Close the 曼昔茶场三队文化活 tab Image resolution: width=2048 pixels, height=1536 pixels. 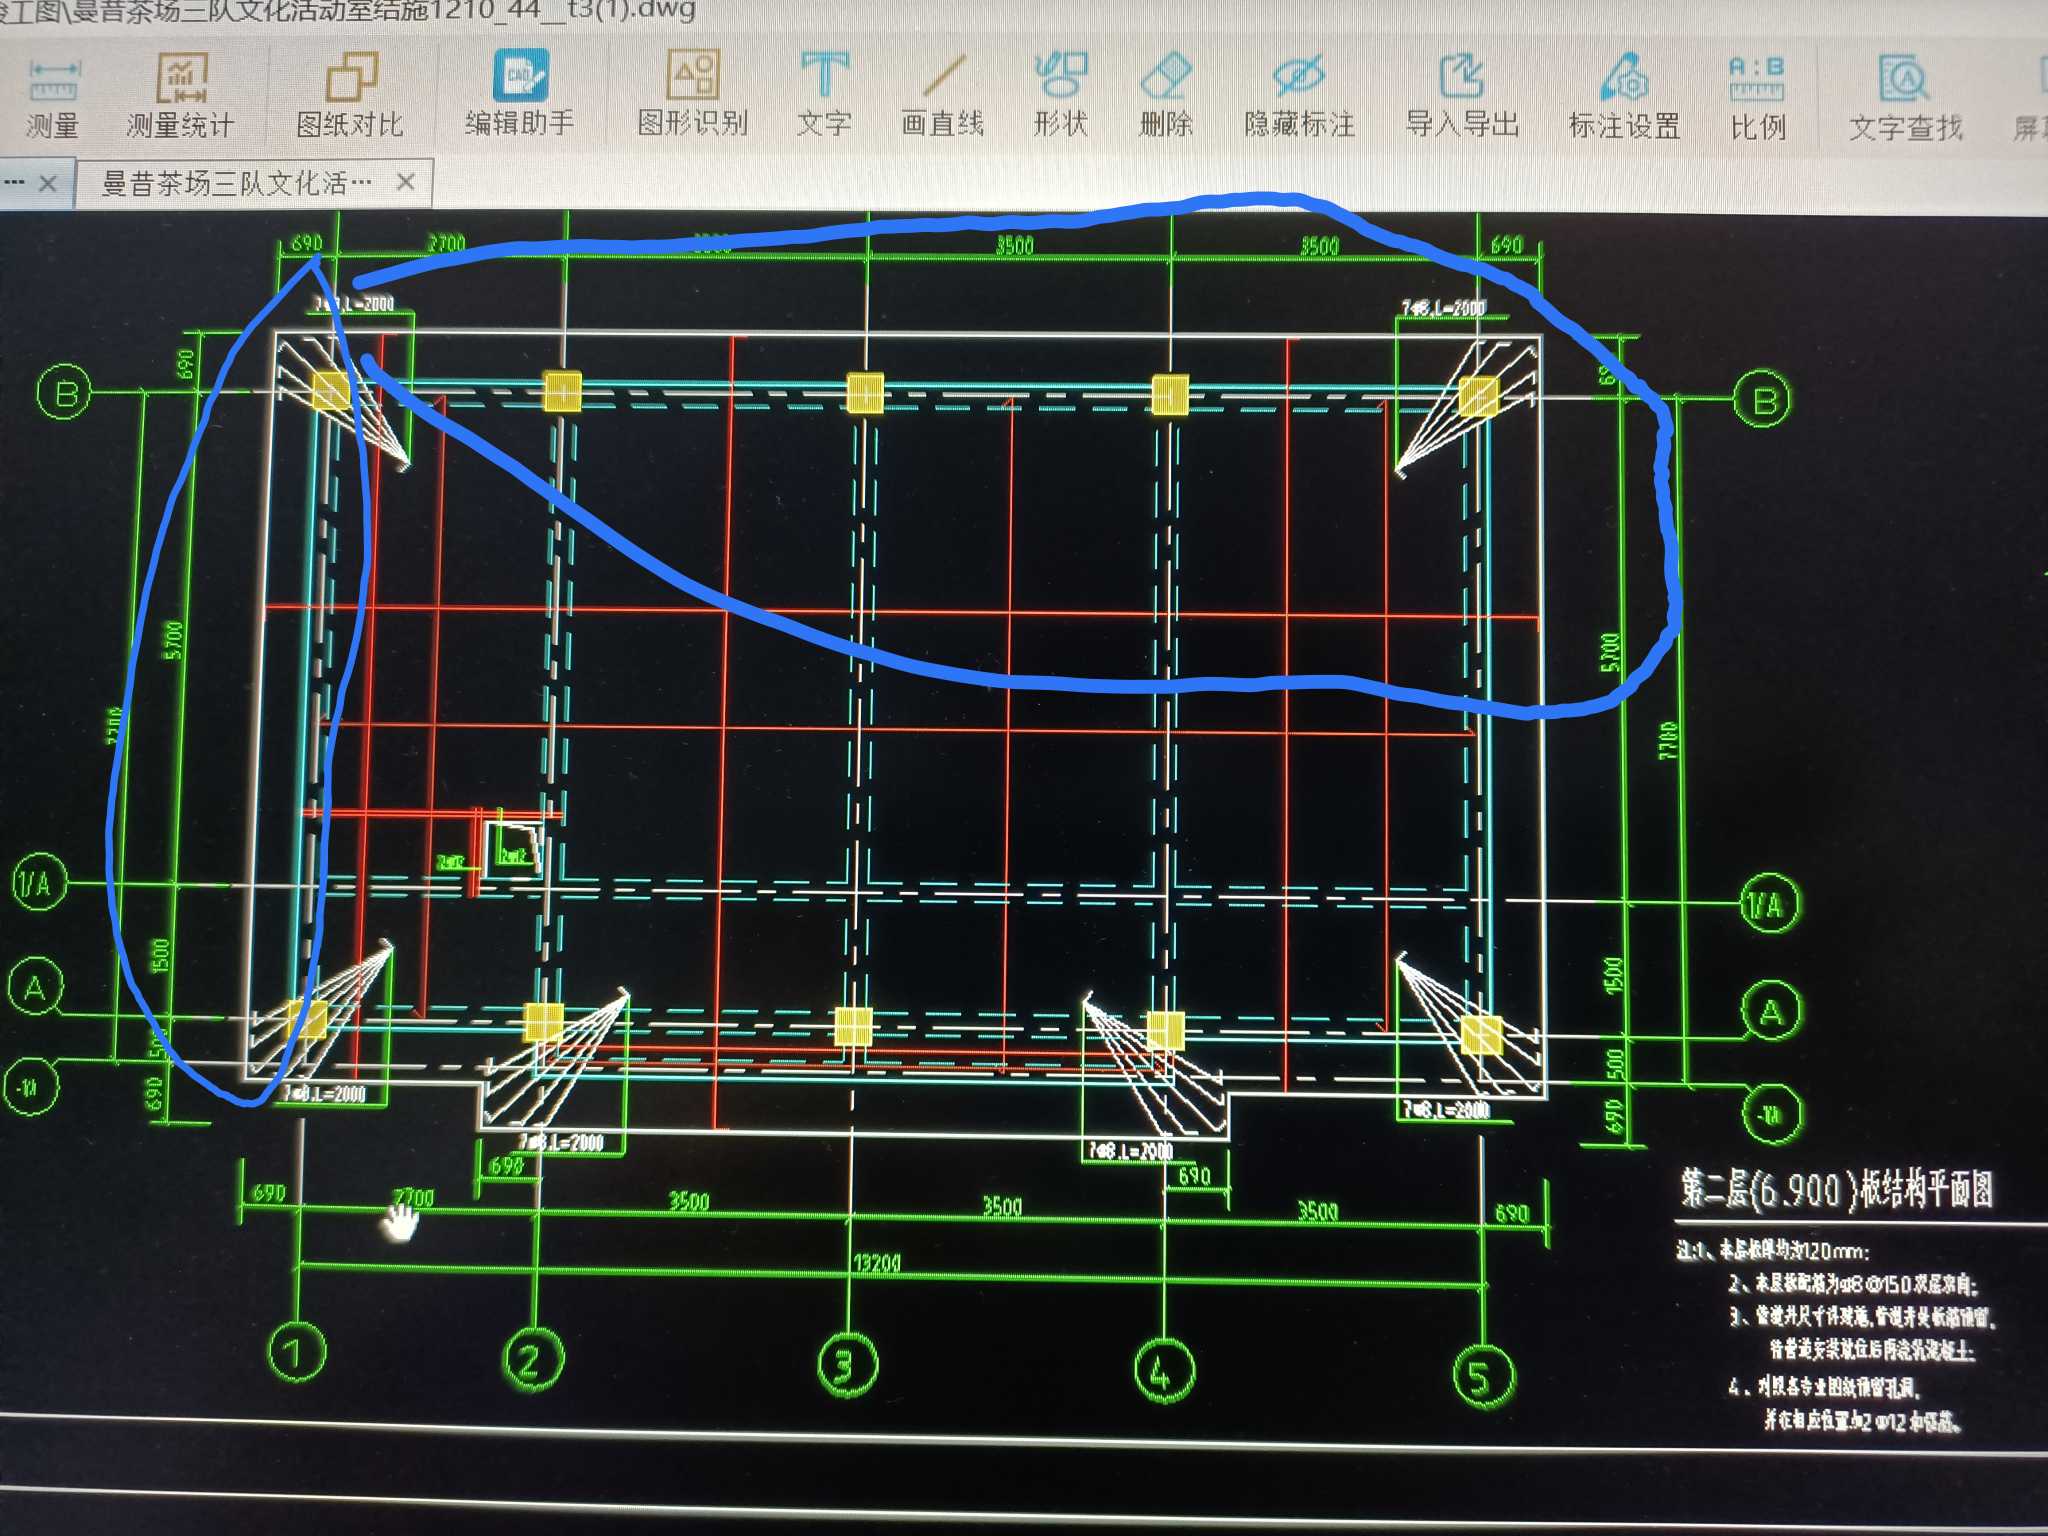click(x=405, y=182)
